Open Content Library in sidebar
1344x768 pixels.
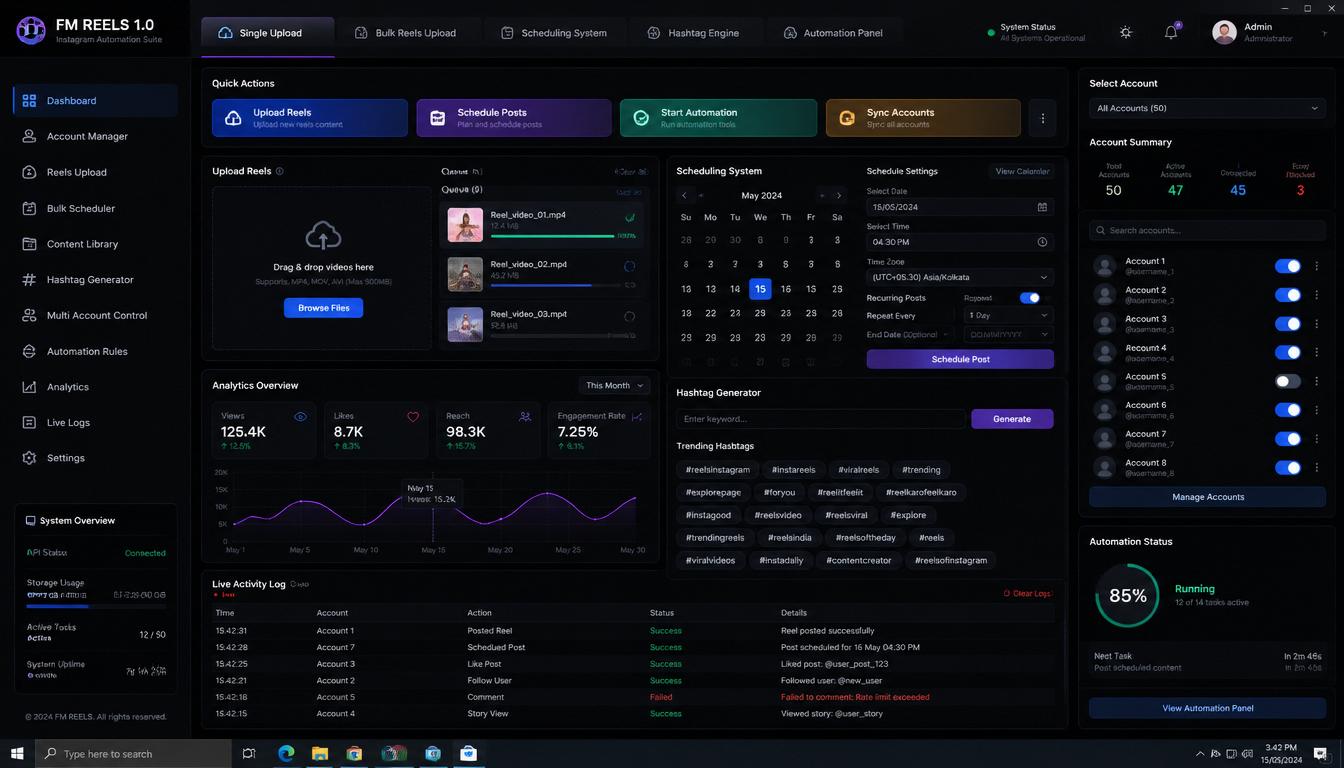pos(95,244)
